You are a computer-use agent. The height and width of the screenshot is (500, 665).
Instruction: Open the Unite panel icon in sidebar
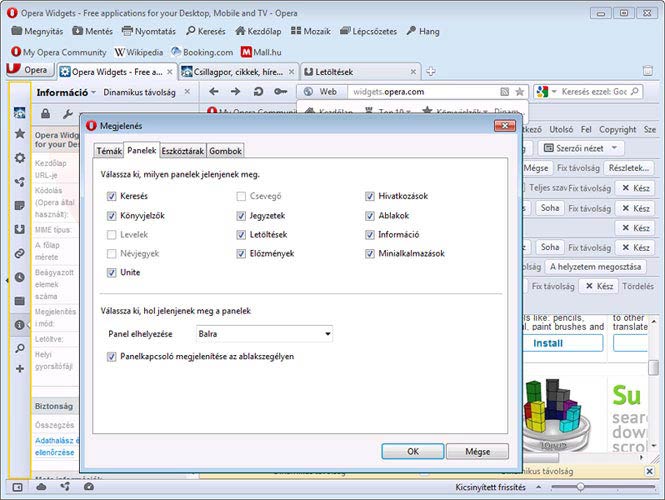pos(20,182)
